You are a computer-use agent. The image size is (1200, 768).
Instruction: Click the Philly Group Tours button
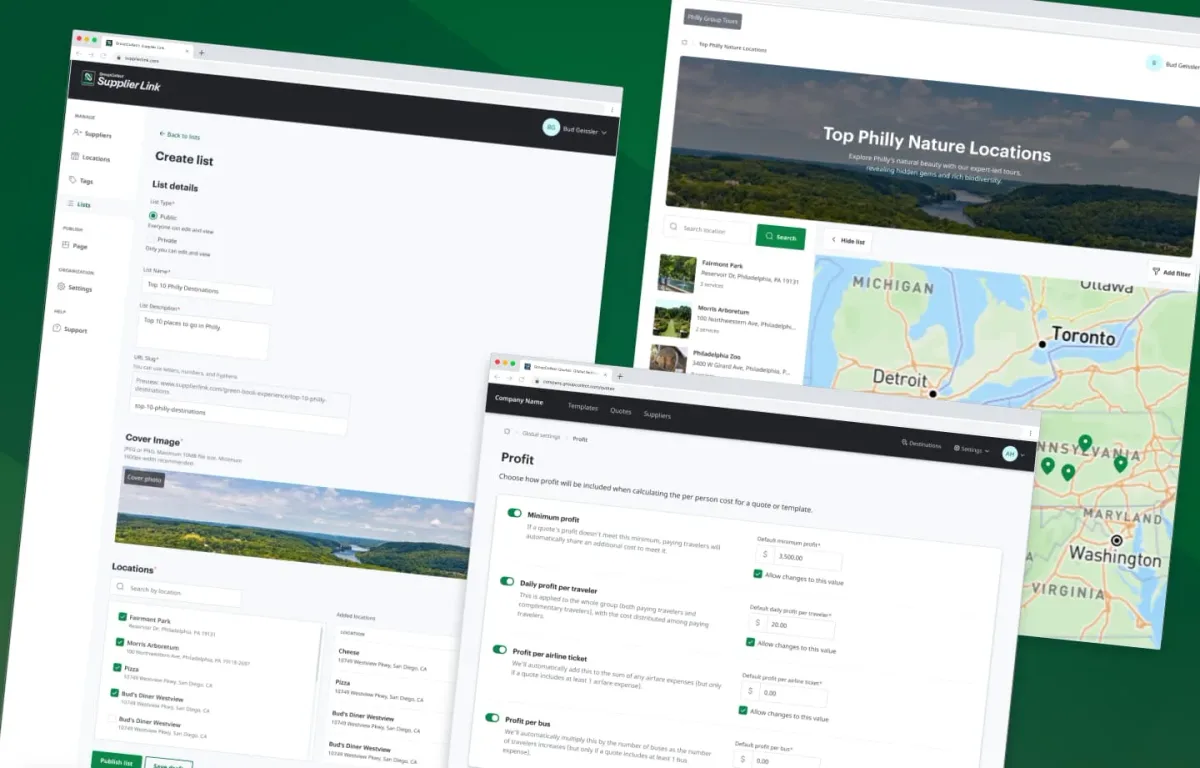coord(713,18)
